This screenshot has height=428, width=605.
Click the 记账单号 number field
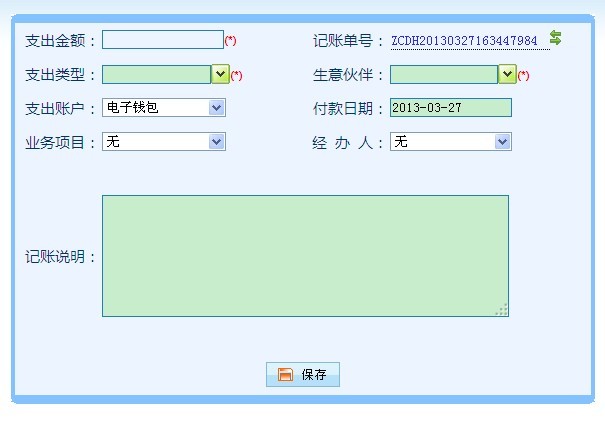click(x=464, y=41)
